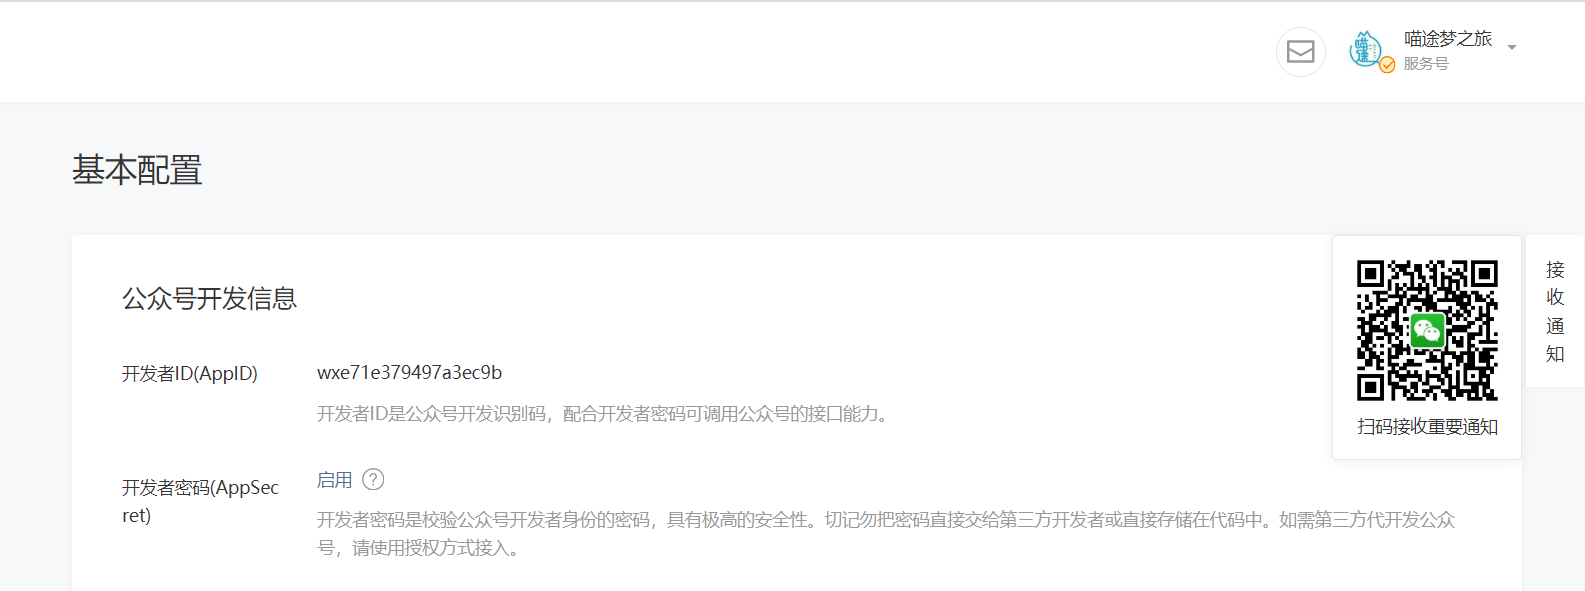Expand the account dropdown arrow
Image resolution: width=1585 pixels, height=591 pixels.
[x=1512, y=48]
